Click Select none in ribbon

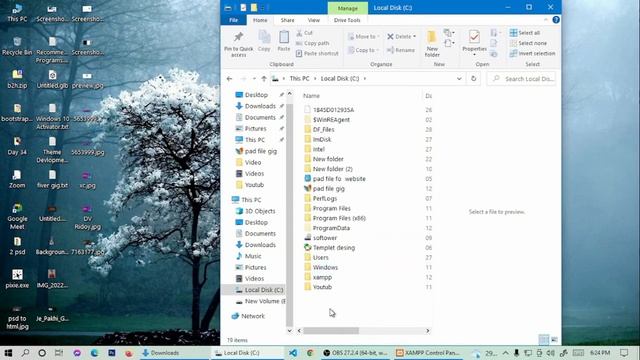pyautogui.click(x=528, y=43)
